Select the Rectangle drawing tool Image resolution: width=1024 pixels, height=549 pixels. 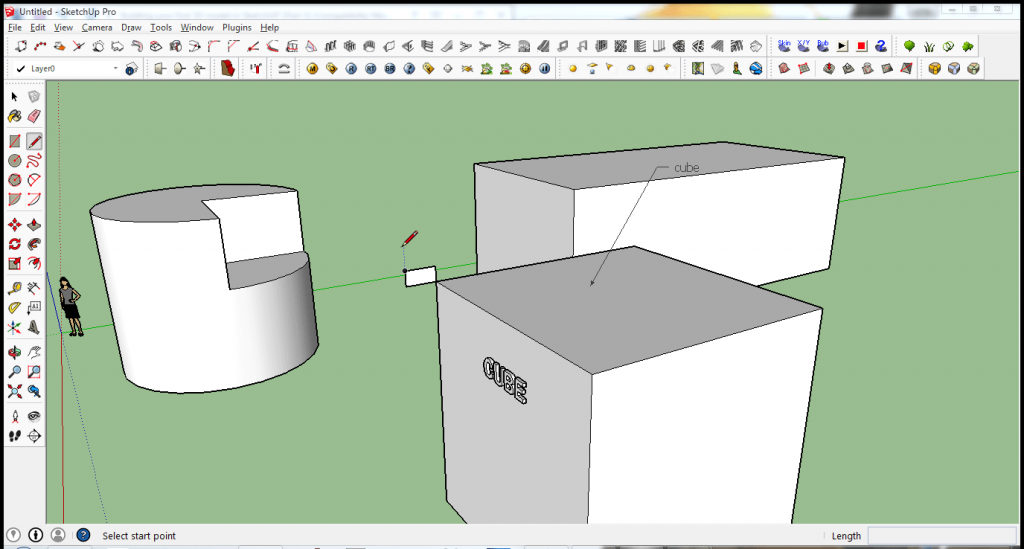(14, 141)
